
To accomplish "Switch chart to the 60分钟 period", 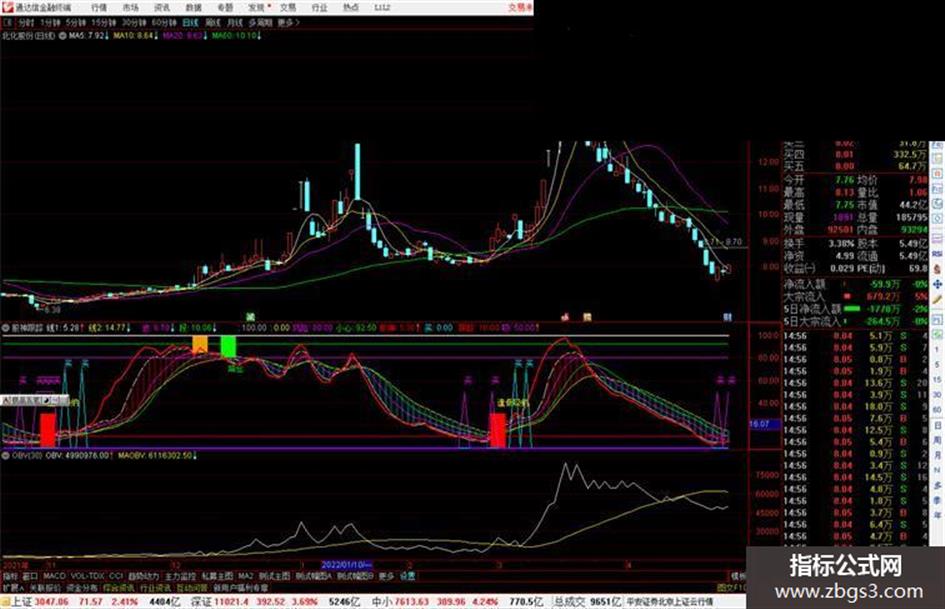I will pyautogui.click(x=164, y=22).
